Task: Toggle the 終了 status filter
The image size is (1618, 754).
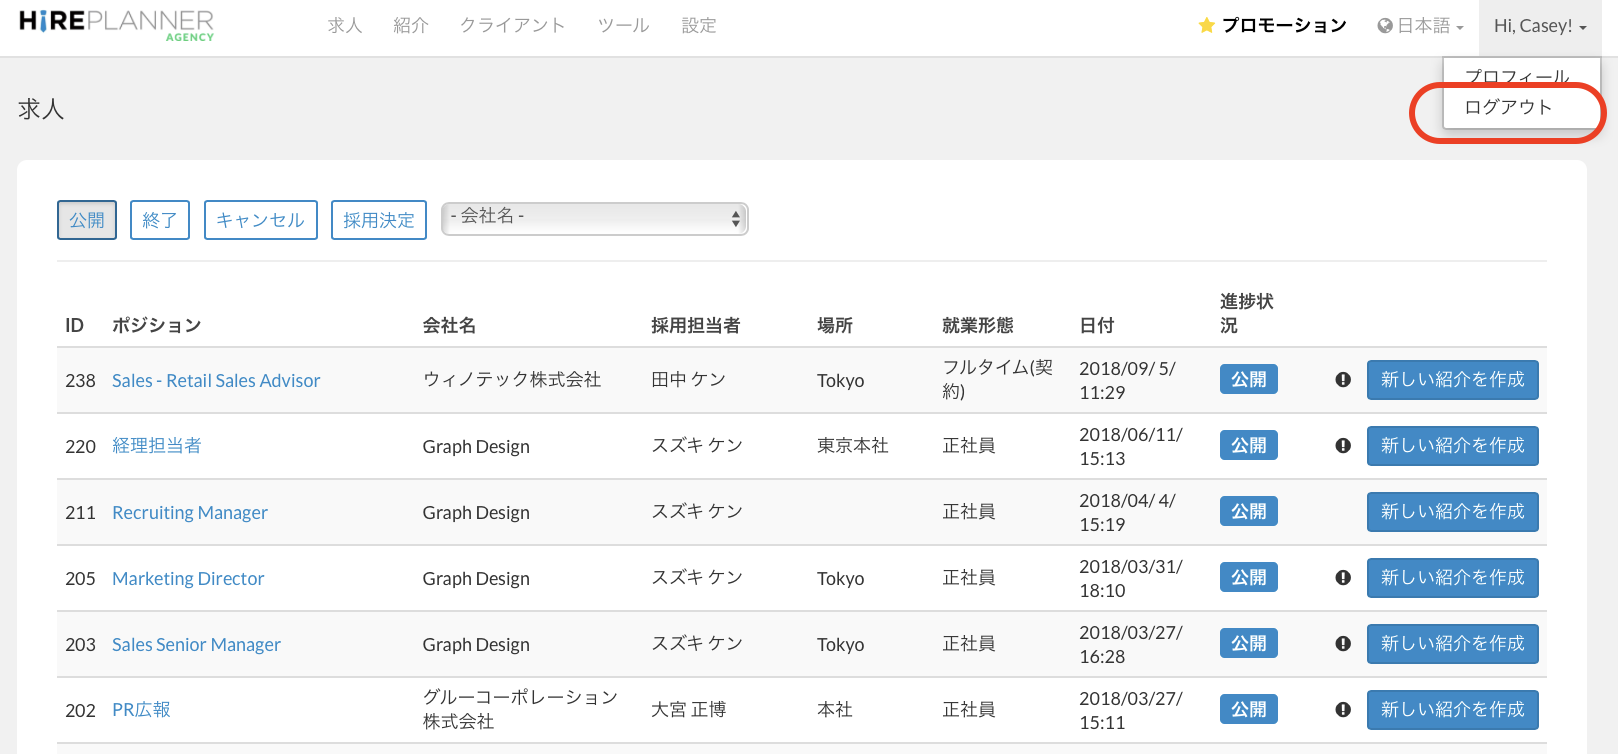Action: [160, 220]
